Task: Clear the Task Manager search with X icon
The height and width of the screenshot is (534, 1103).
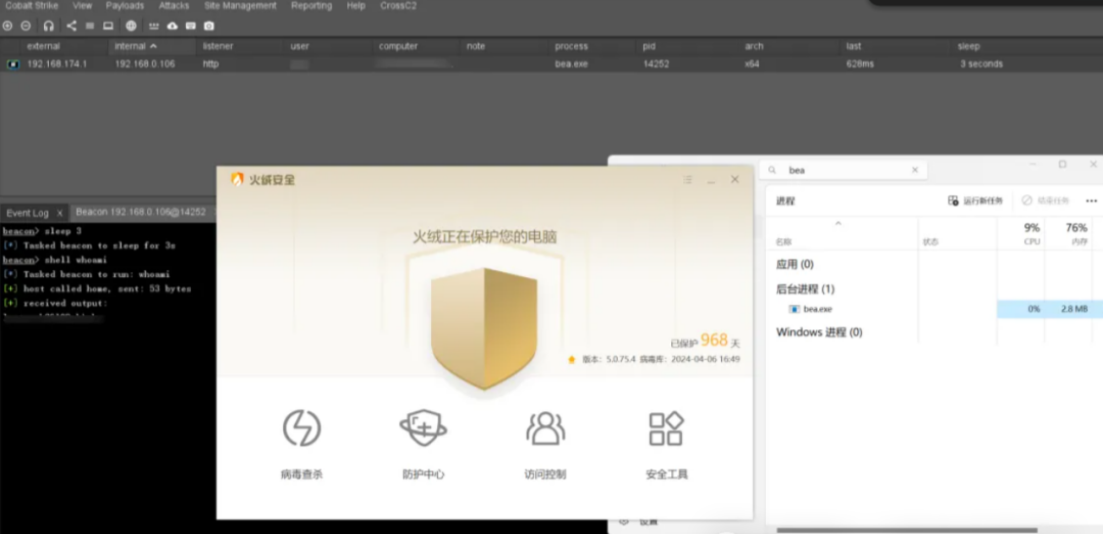Action: click(x=915, y=170)
